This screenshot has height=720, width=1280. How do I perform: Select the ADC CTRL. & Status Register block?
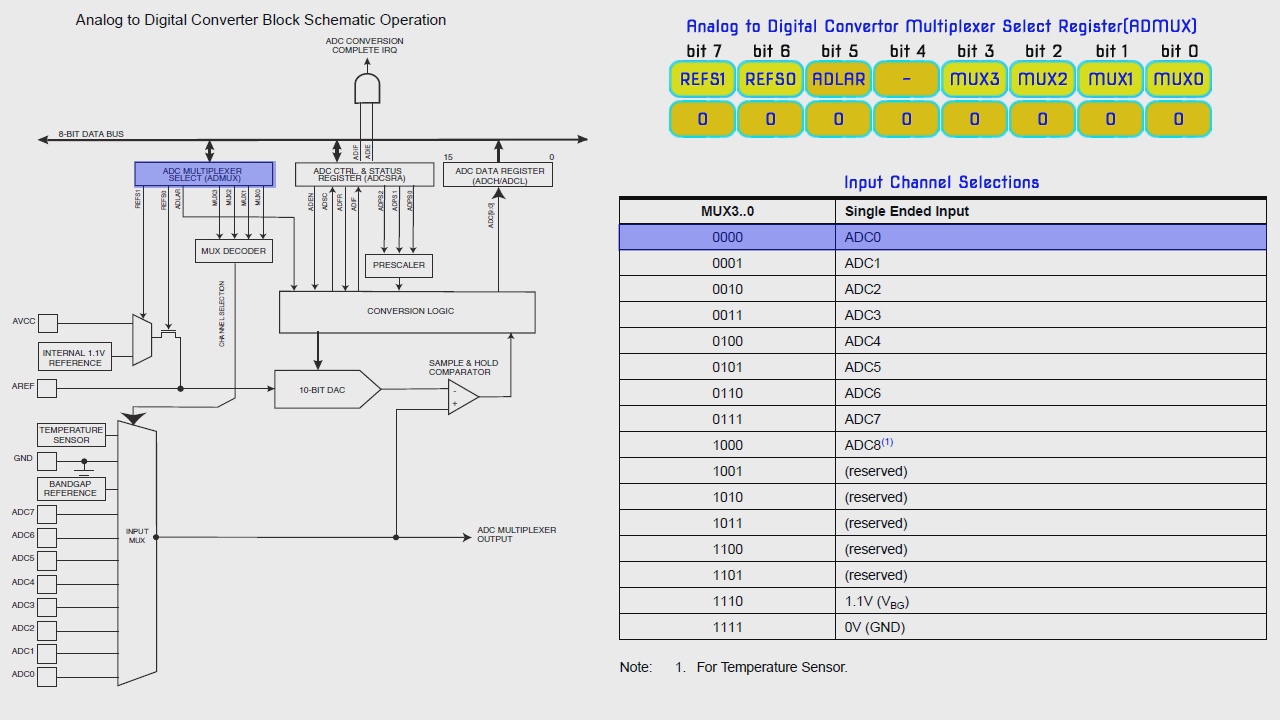click(365, 174)
